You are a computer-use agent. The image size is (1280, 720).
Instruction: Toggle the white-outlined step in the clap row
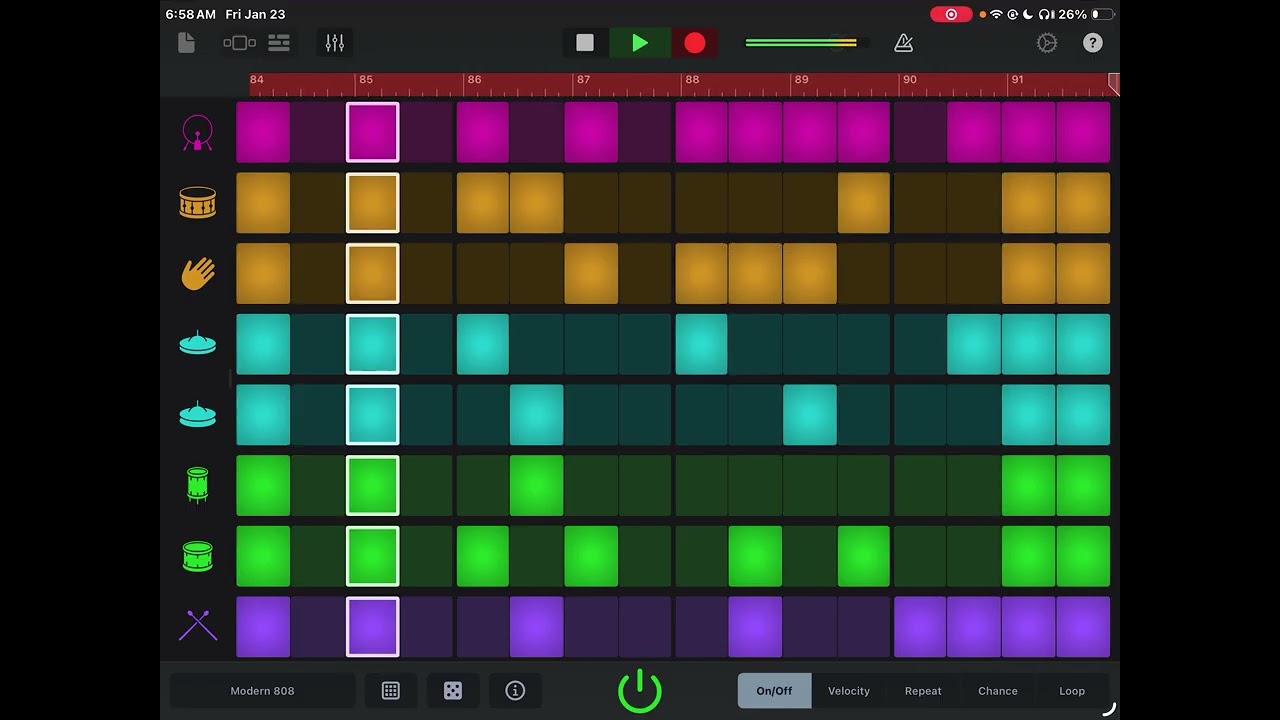pos(373,273)
